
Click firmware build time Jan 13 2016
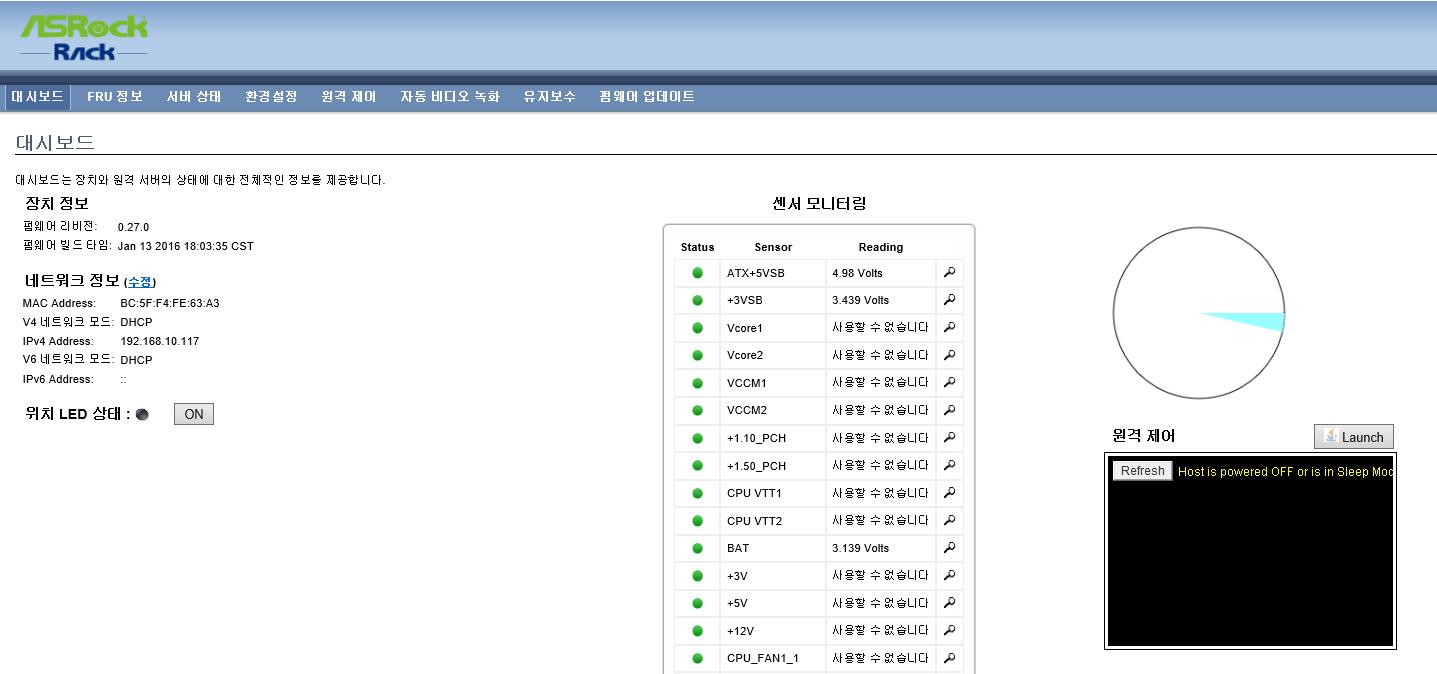(x=185, y=246)
